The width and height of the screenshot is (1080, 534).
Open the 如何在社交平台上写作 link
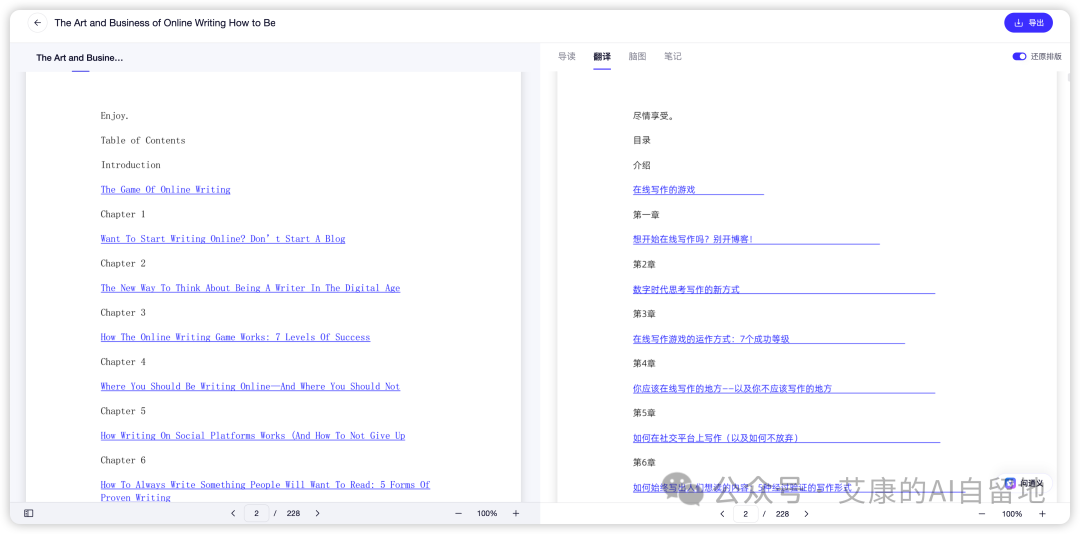coord(716,438)
